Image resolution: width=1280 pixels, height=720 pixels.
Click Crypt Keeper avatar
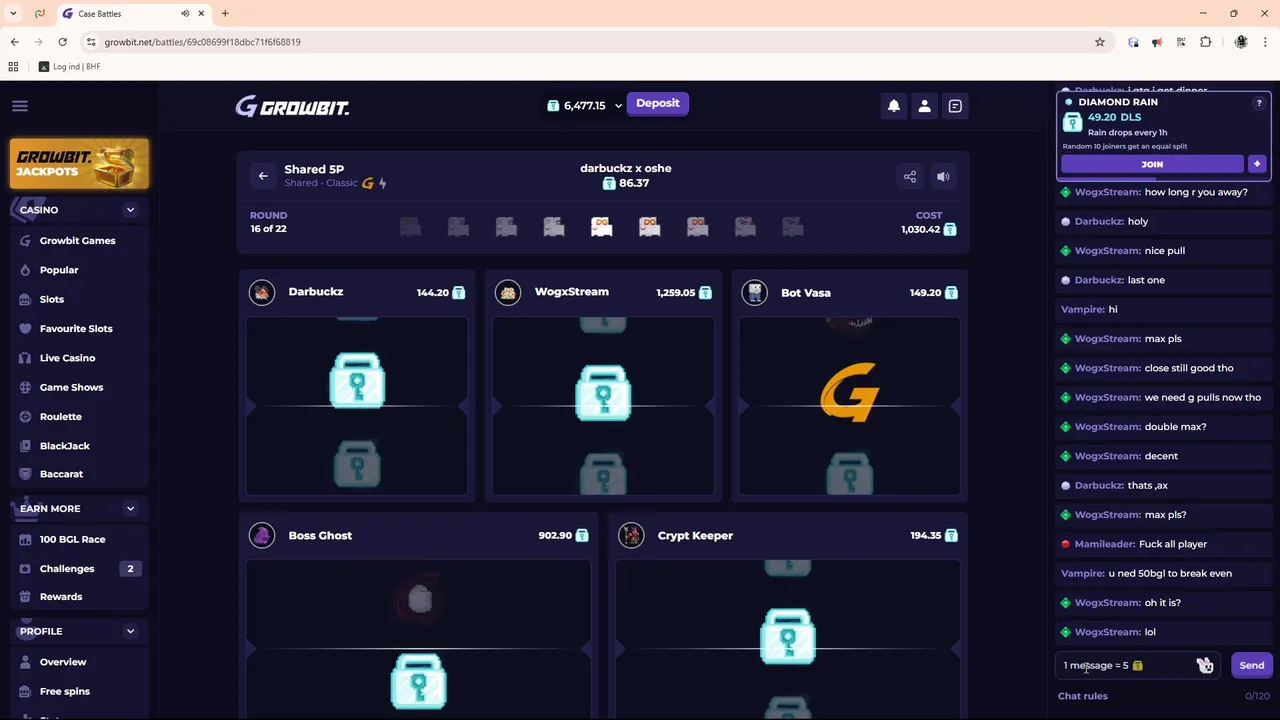coord(631,536)
